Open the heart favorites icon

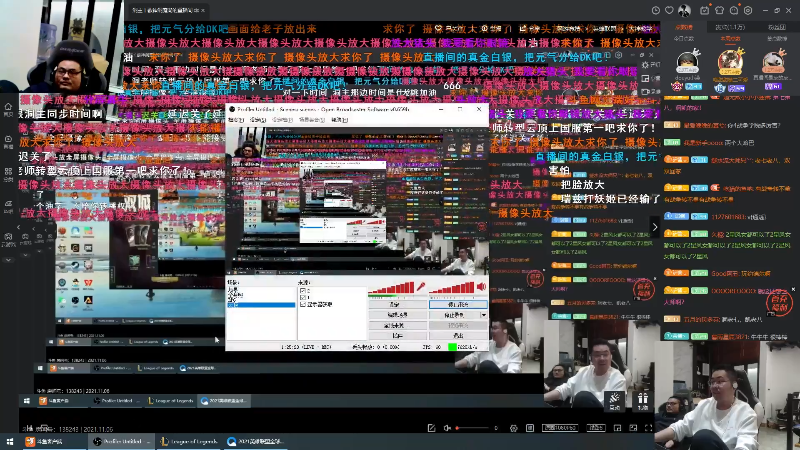point(669,10)
